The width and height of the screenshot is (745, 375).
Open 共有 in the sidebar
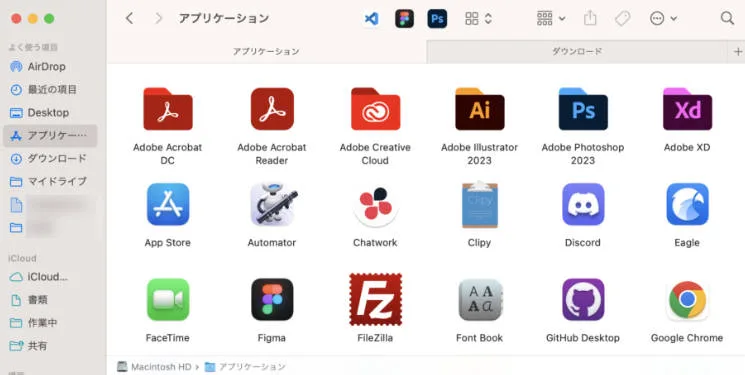point(50,346)
